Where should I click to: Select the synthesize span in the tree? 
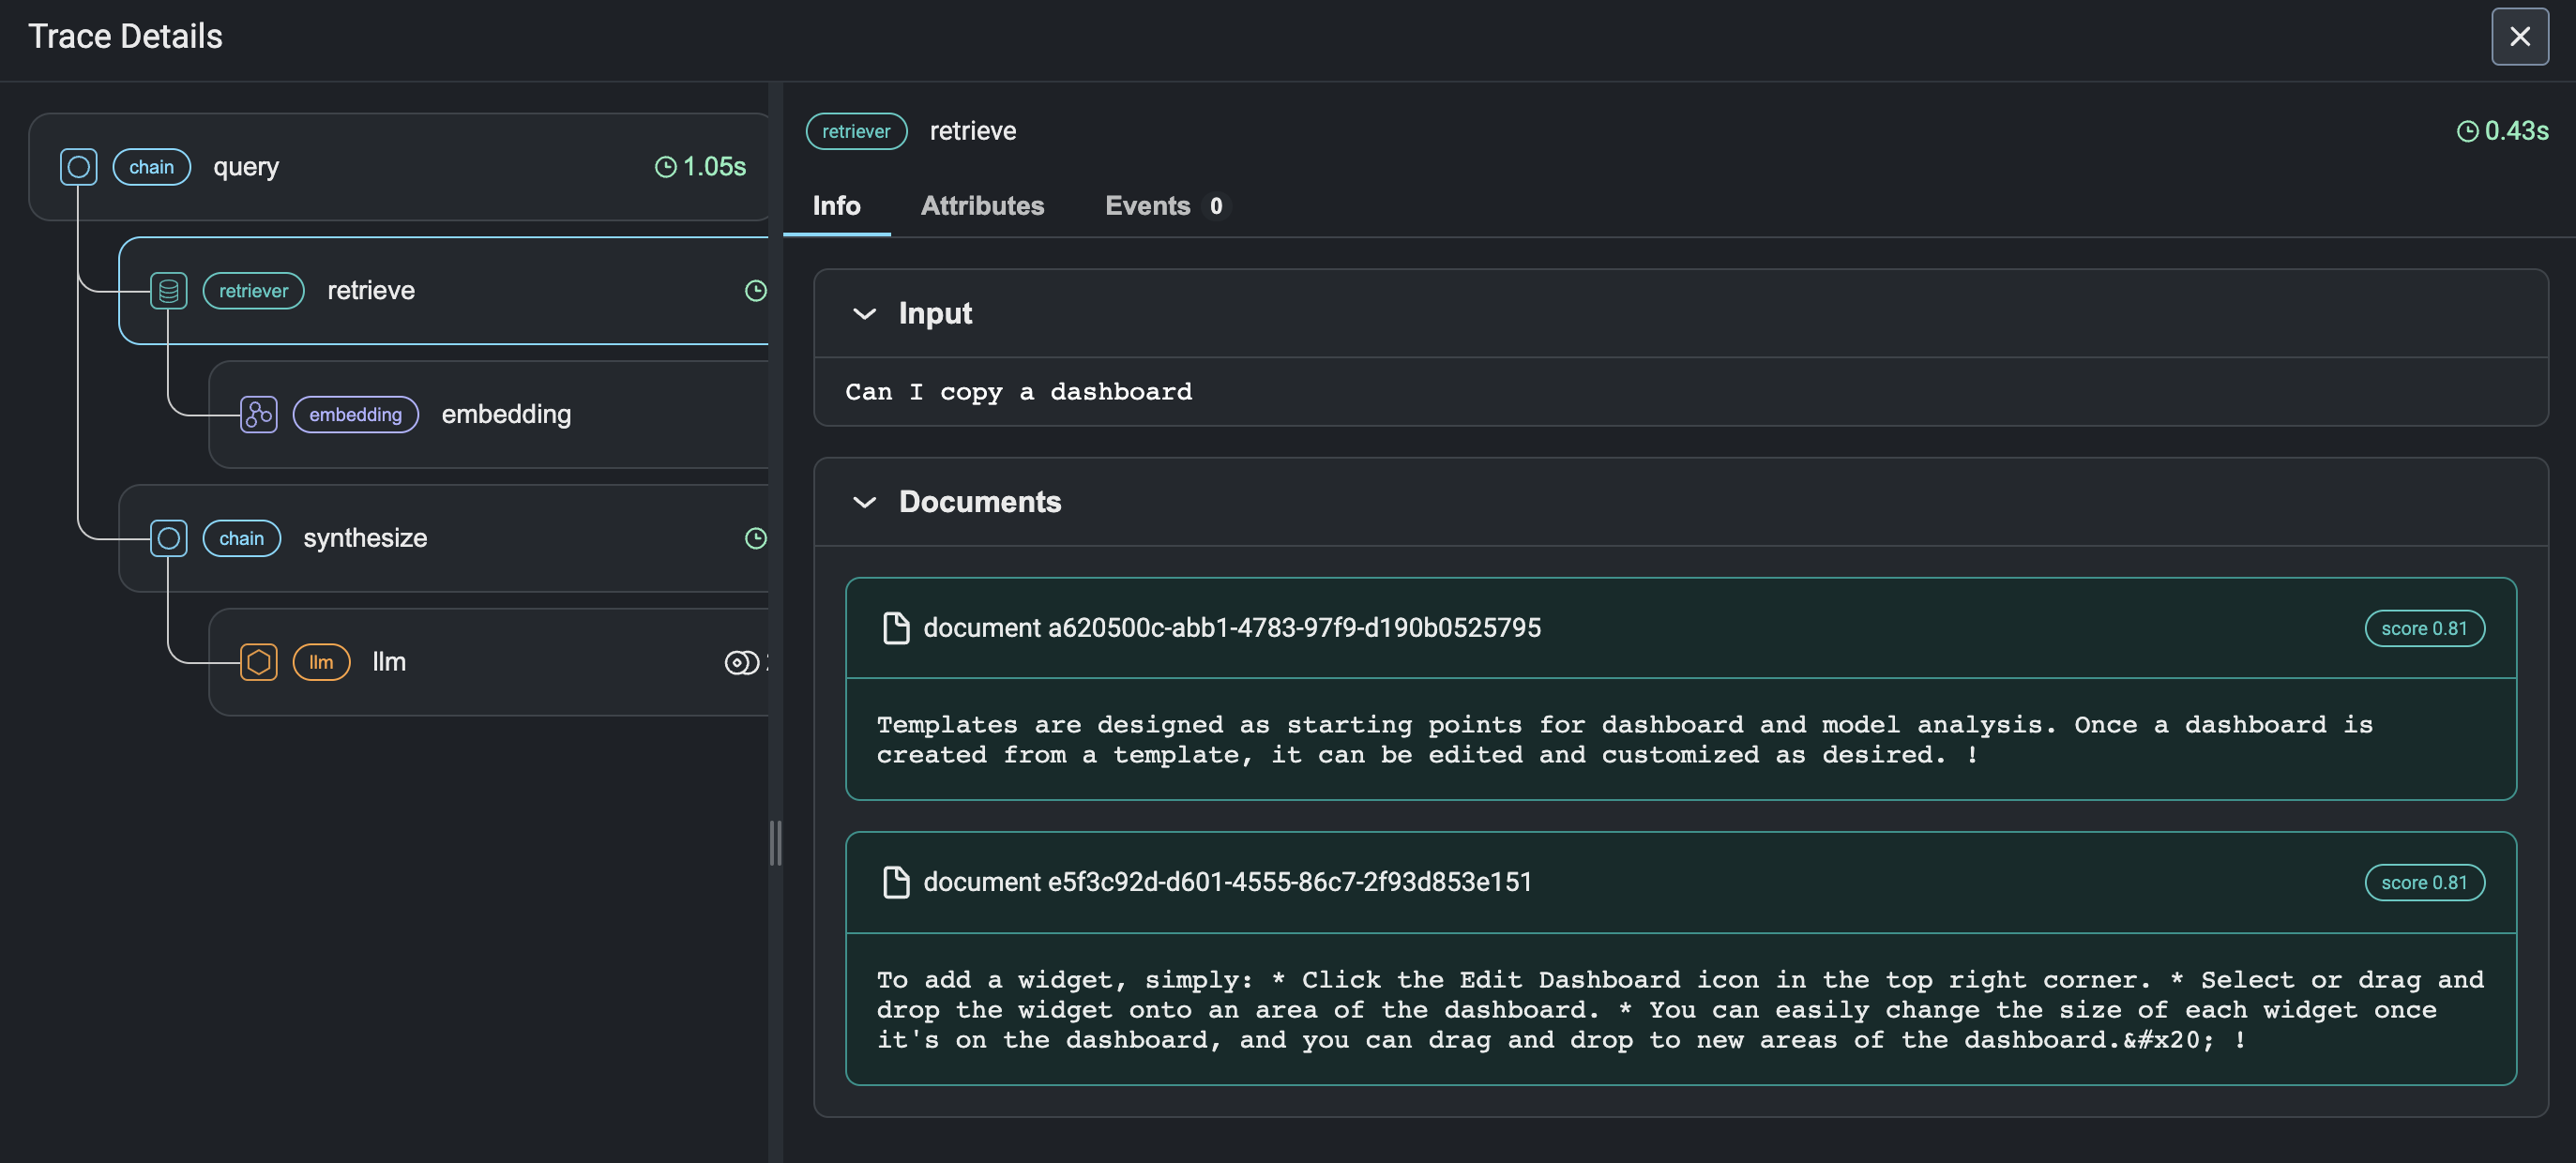click(x=443, y=538)
